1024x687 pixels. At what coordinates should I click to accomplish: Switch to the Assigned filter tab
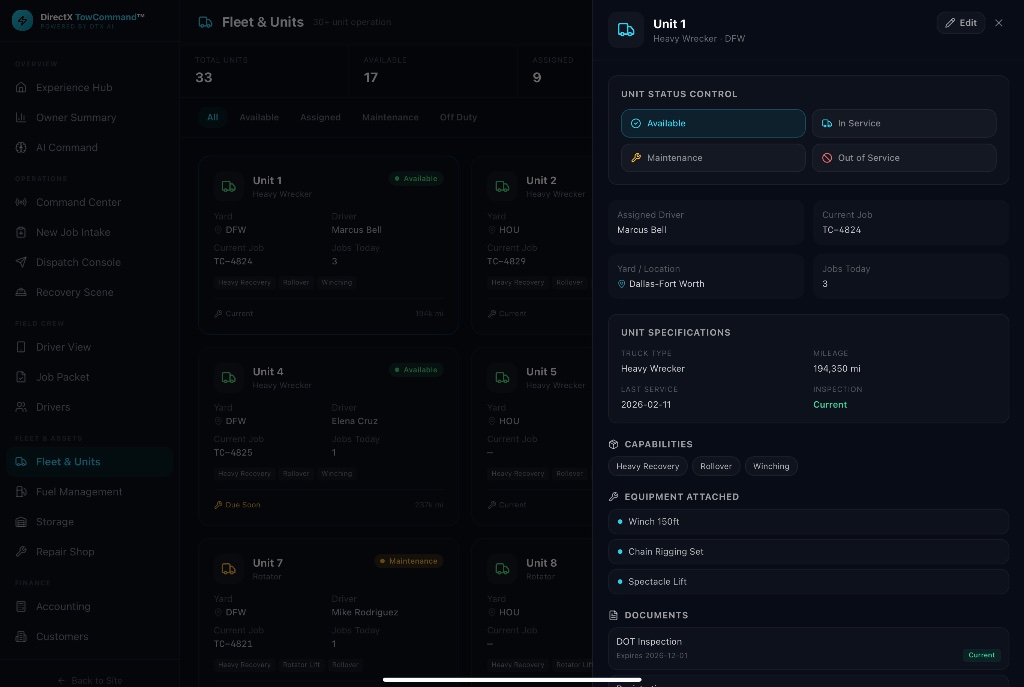321,118
